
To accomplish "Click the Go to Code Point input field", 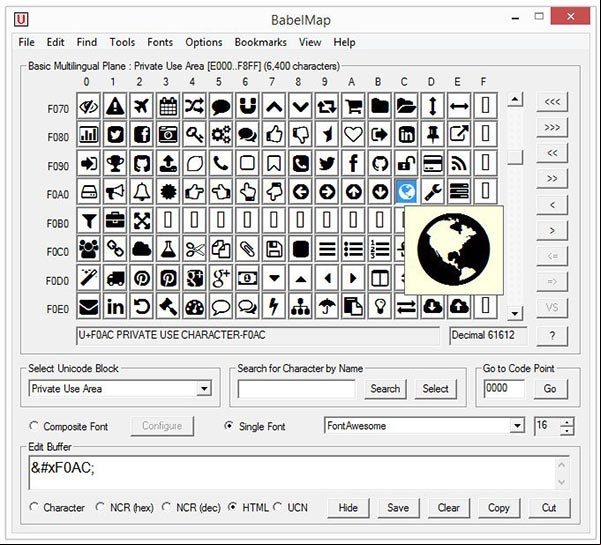I will coord(504,389).
